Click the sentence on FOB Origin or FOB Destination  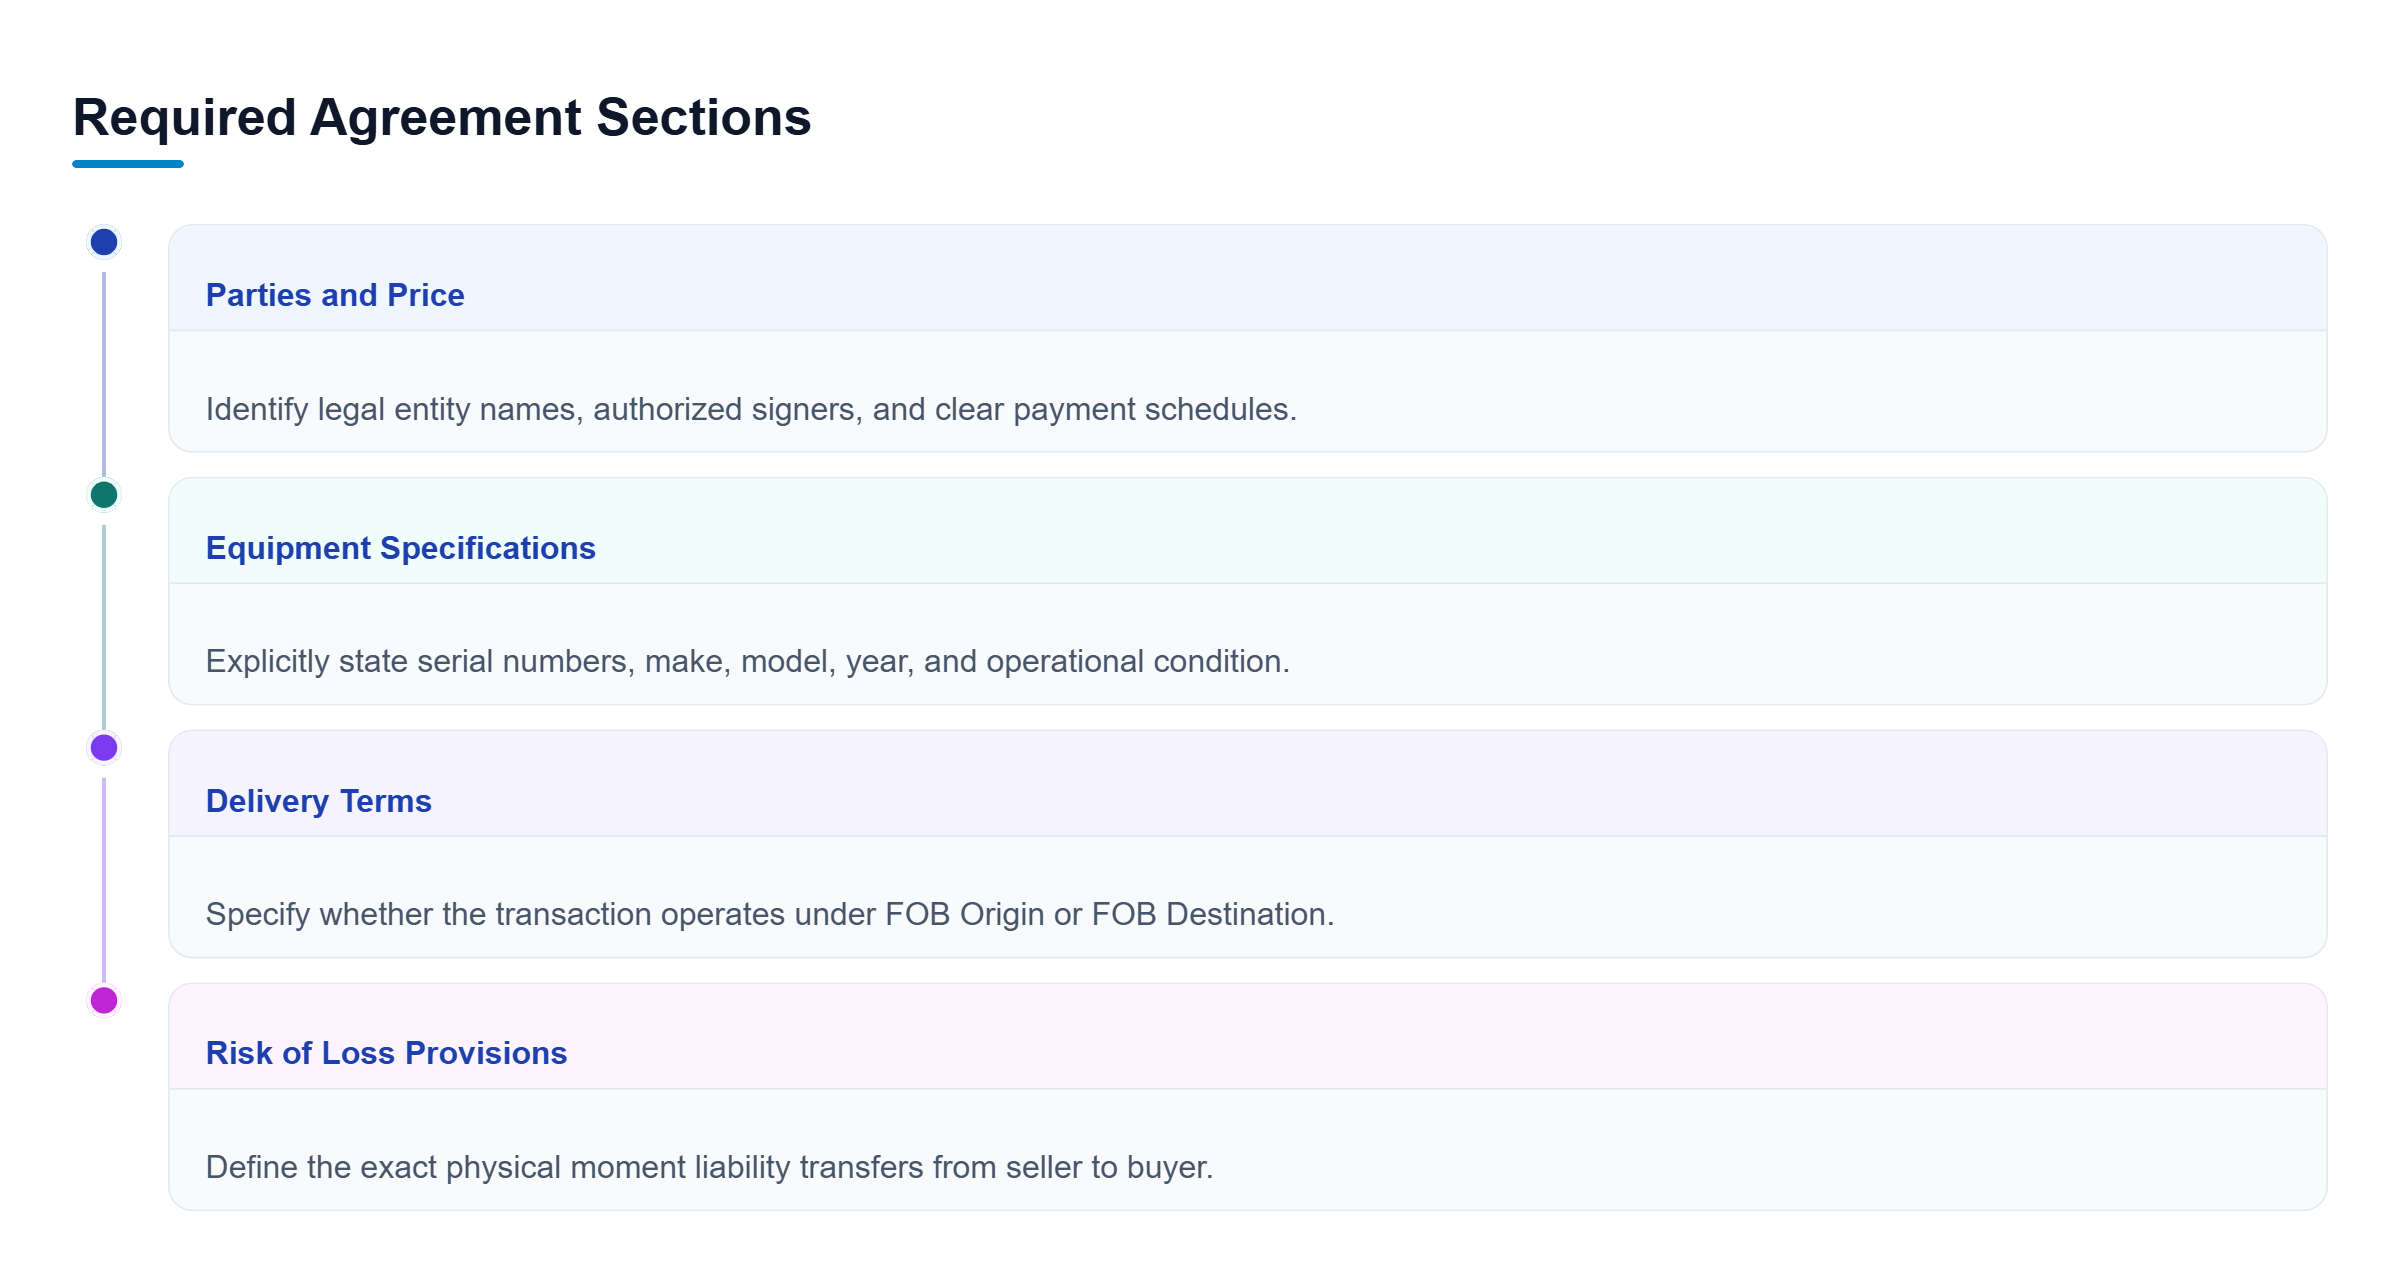pyautogui.click(x=770, y=914)
